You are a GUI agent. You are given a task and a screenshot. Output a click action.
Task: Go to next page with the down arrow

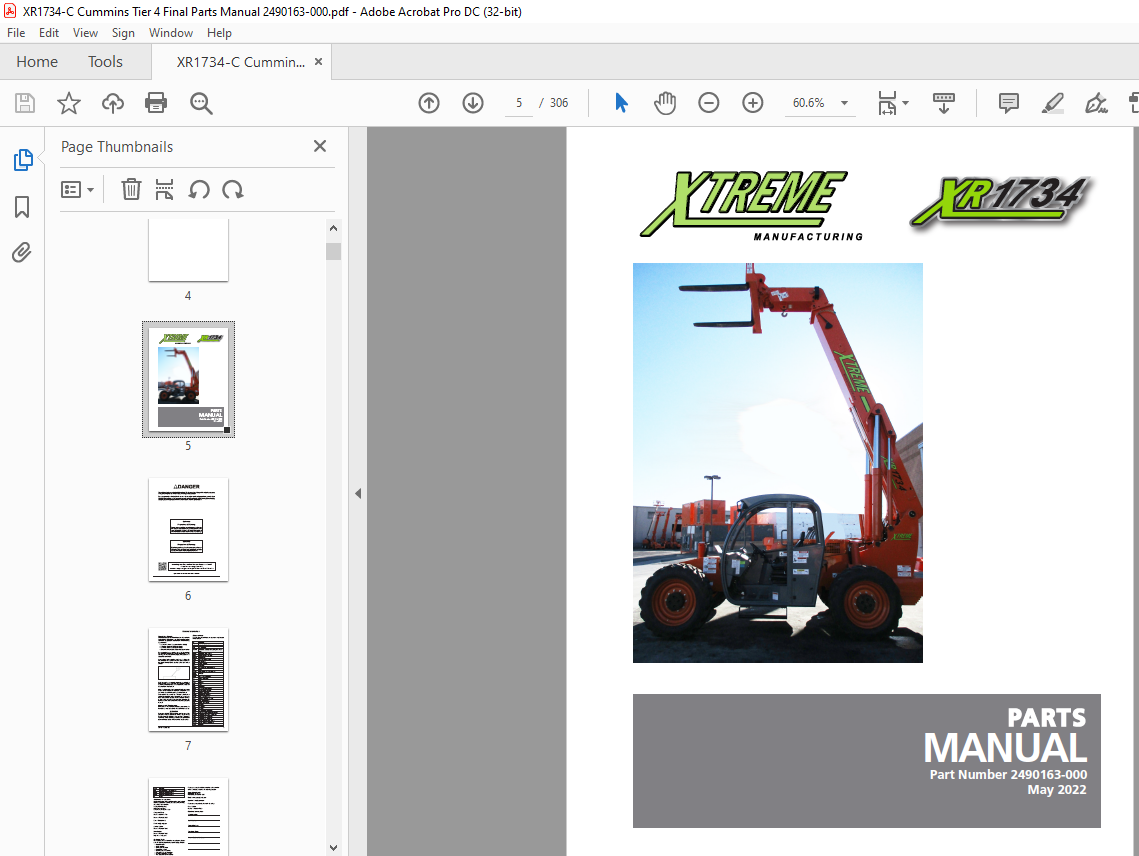pyautogui.click(x=473, y=103)
